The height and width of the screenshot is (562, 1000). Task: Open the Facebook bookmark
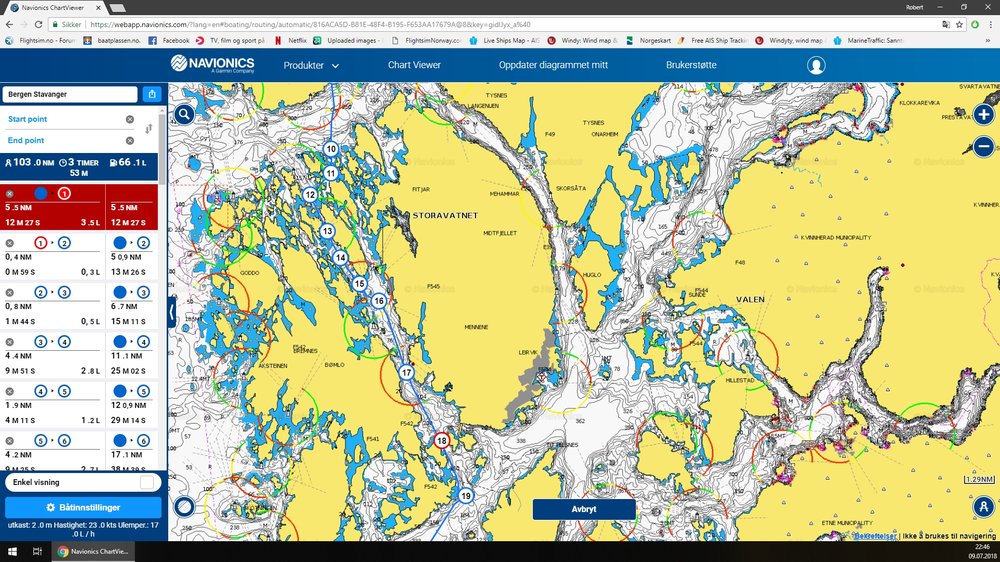(169, 40)
